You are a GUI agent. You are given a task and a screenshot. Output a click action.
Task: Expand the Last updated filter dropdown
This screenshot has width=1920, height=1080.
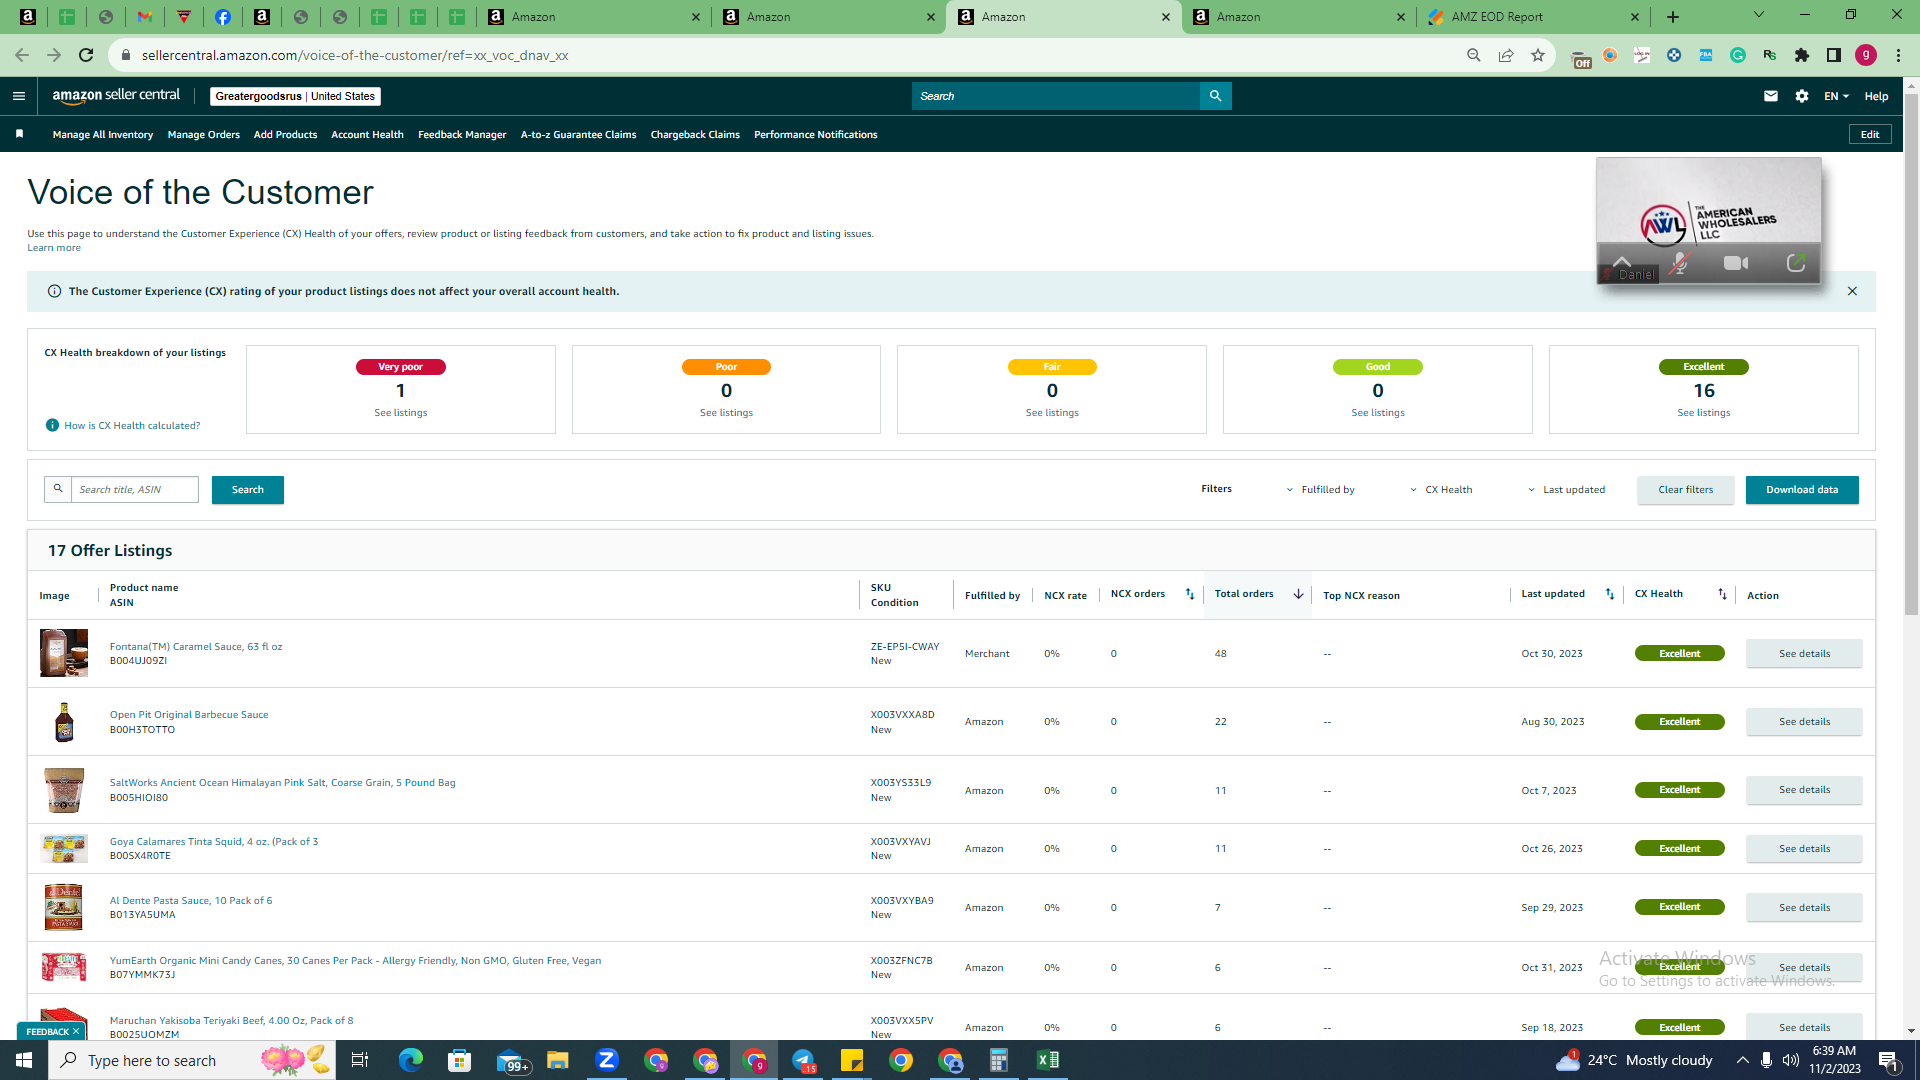tap(1566, 490)
